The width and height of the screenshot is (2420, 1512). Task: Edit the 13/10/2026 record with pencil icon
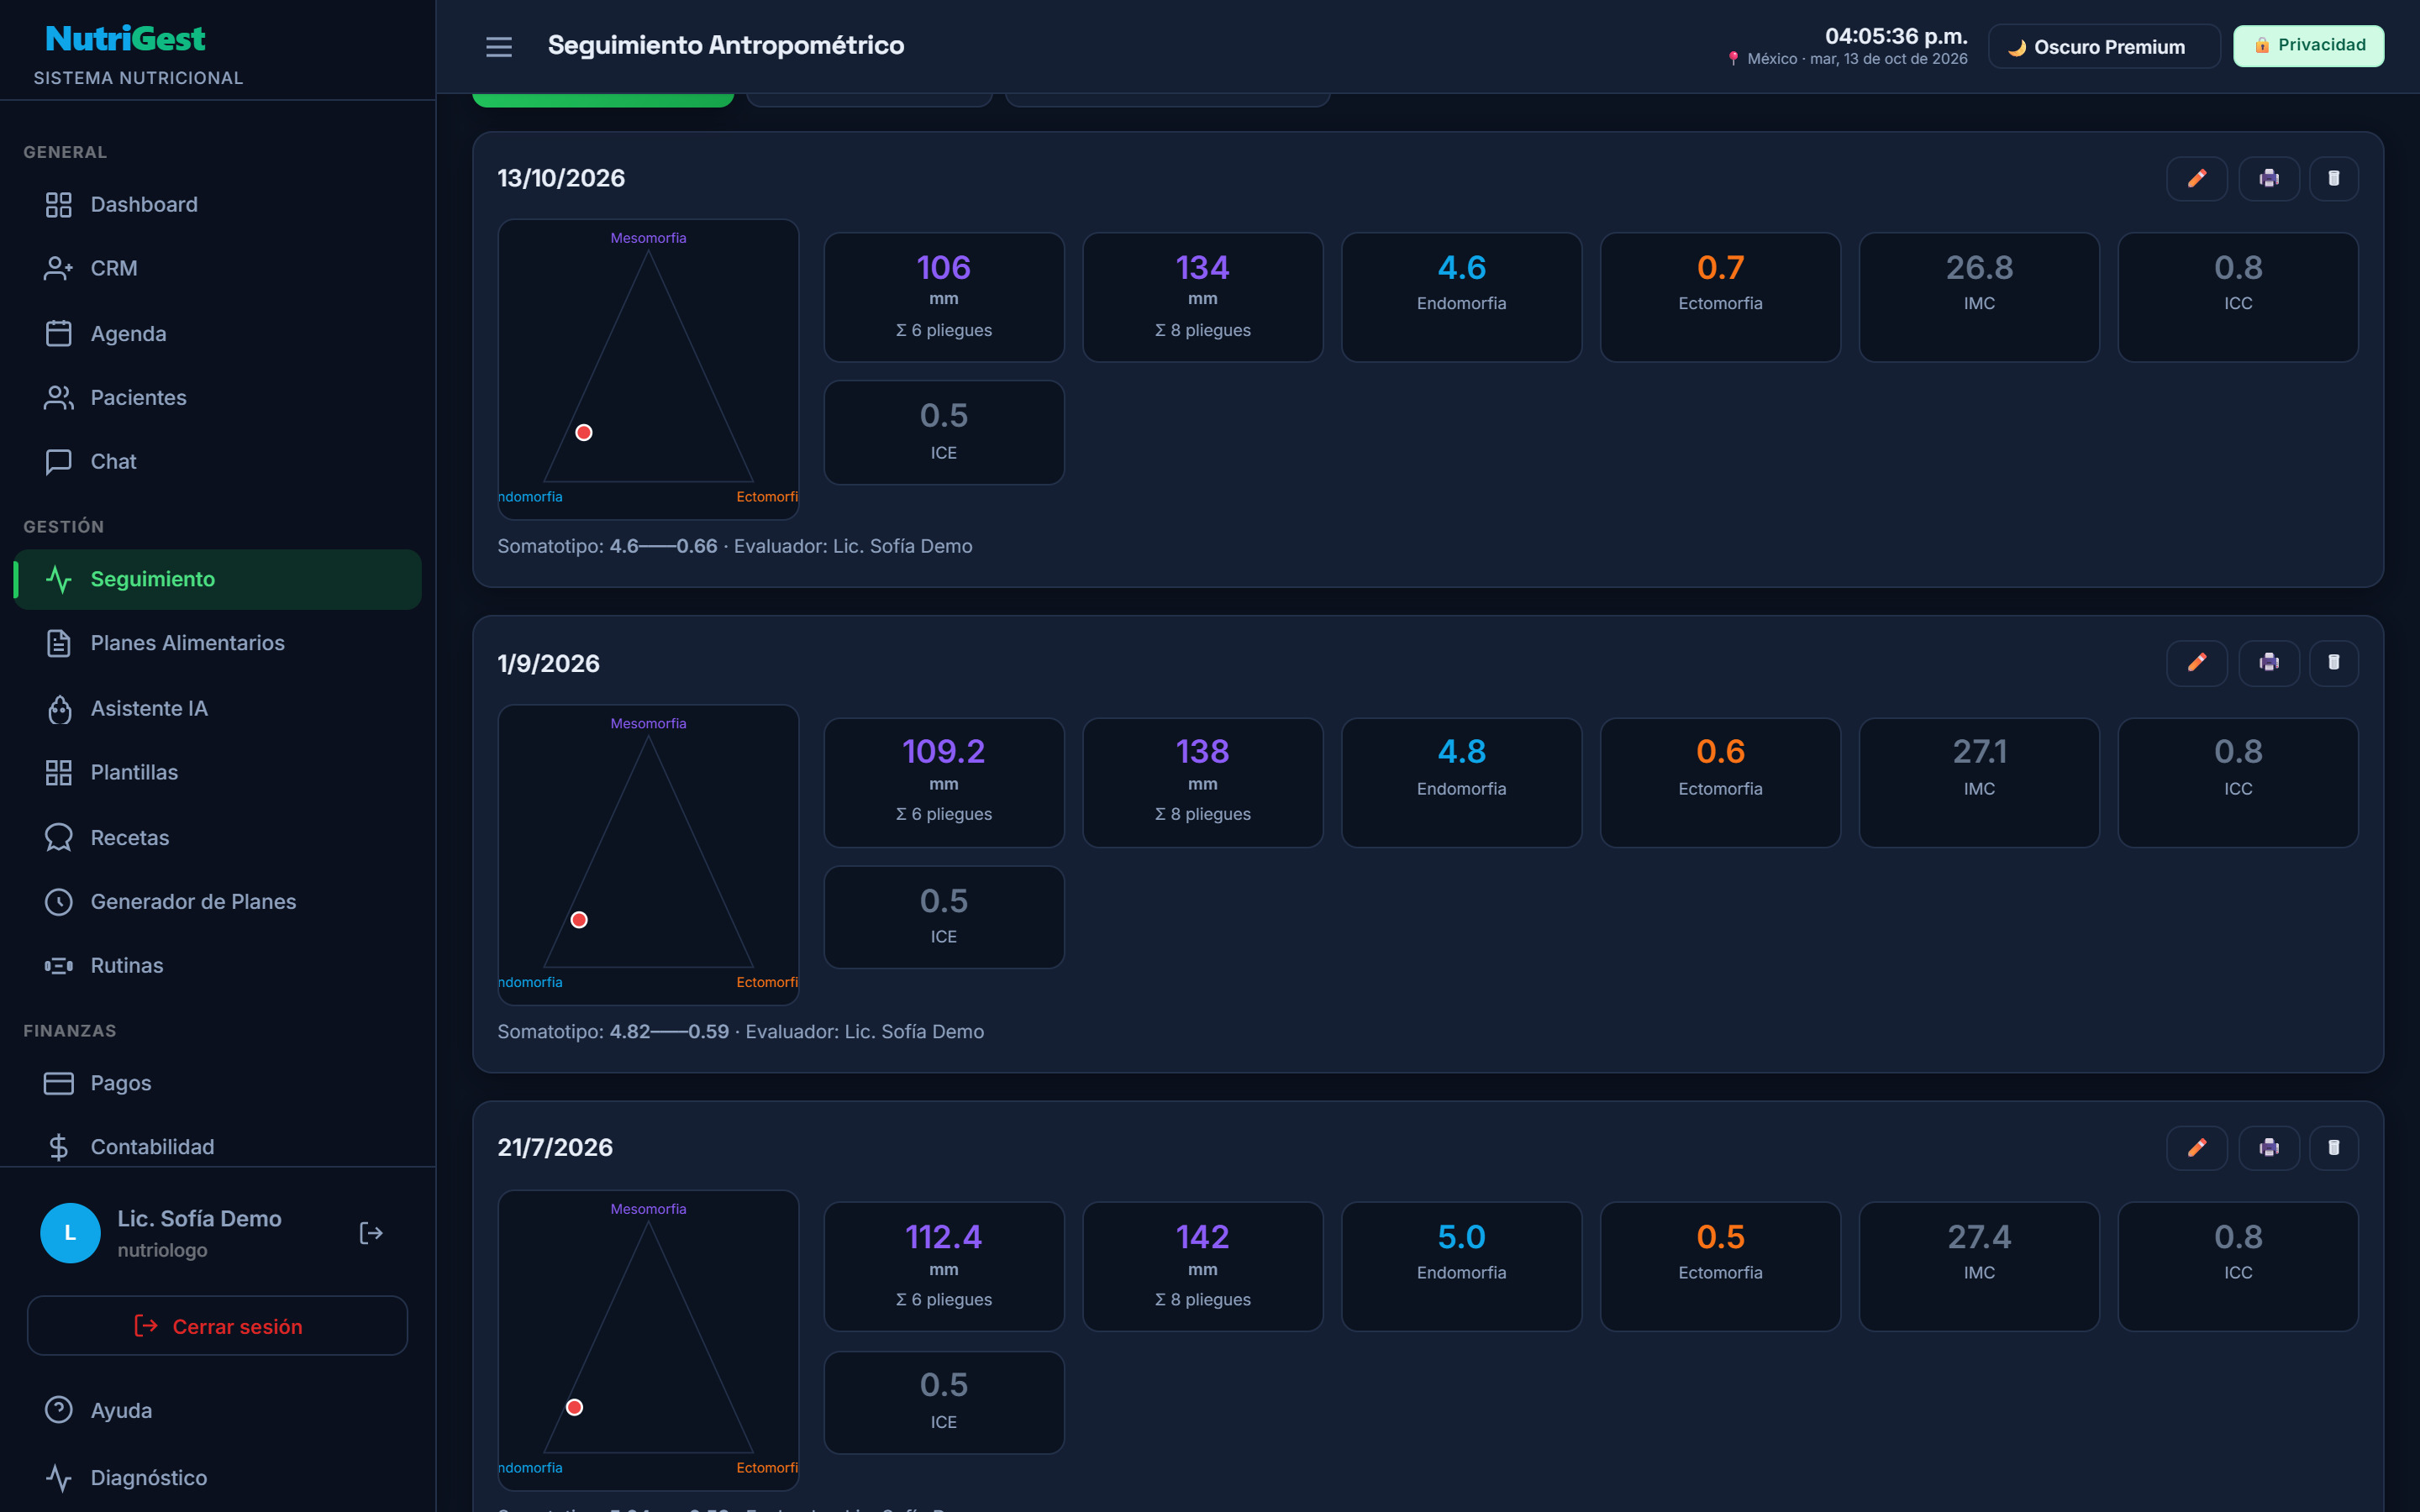[2196, 178]
